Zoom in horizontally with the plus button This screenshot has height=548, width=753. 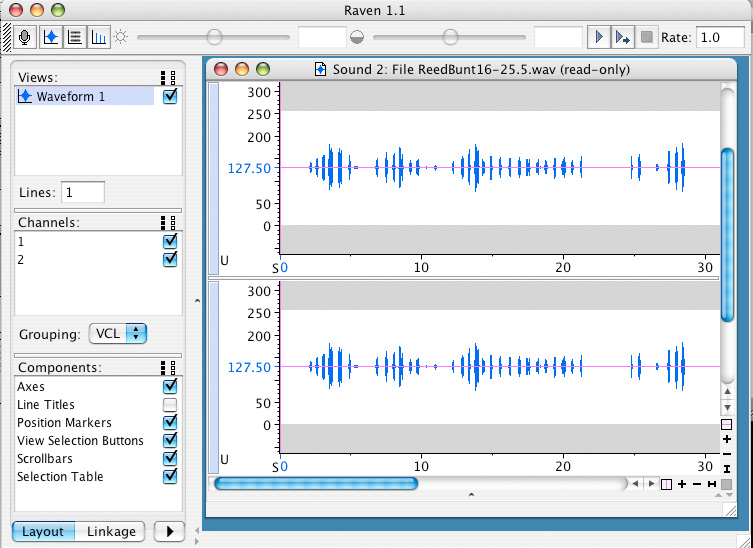tap(681, 484)
